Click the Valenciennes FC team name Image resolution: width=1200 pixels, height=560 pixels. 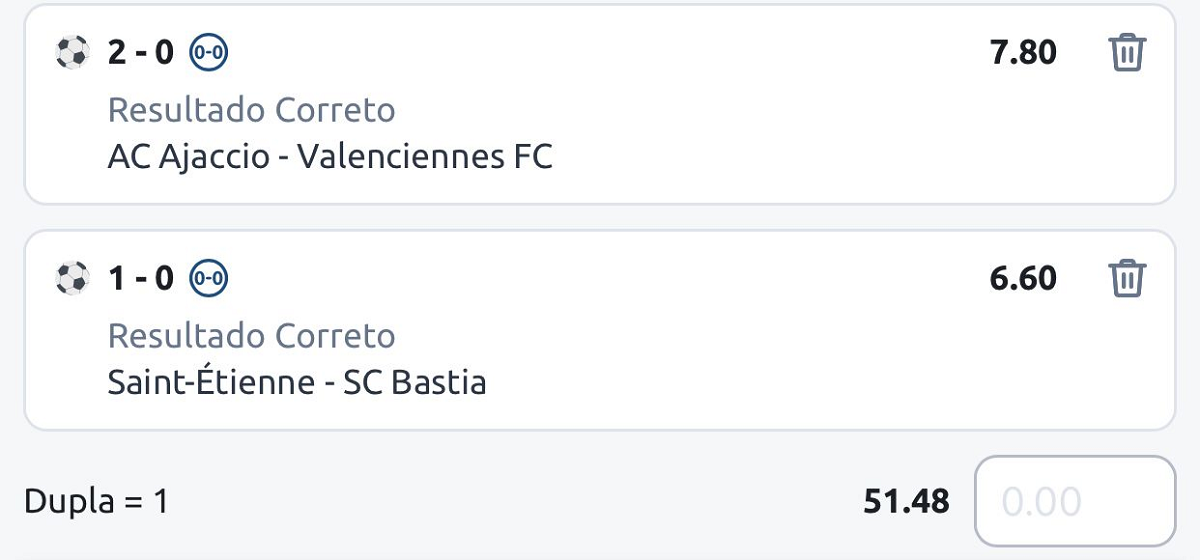(425, 157)
